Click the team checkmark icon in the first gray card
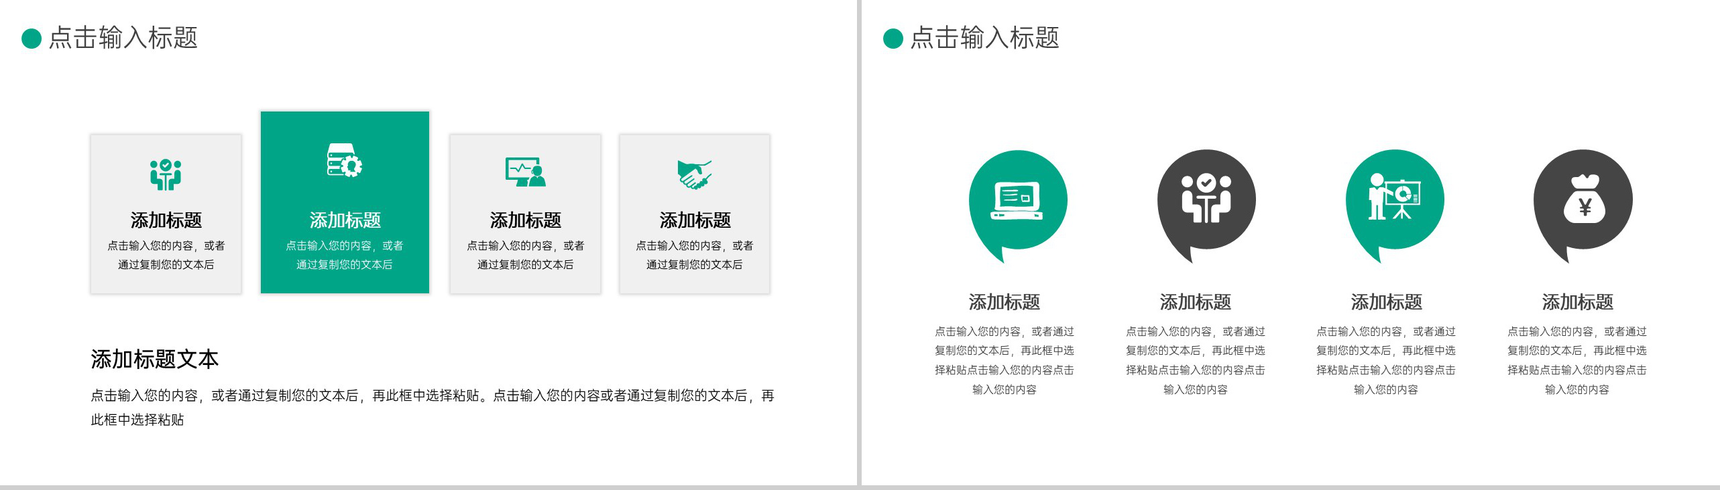Screen dimensions: 1720x490 click(x=166, y=174)
